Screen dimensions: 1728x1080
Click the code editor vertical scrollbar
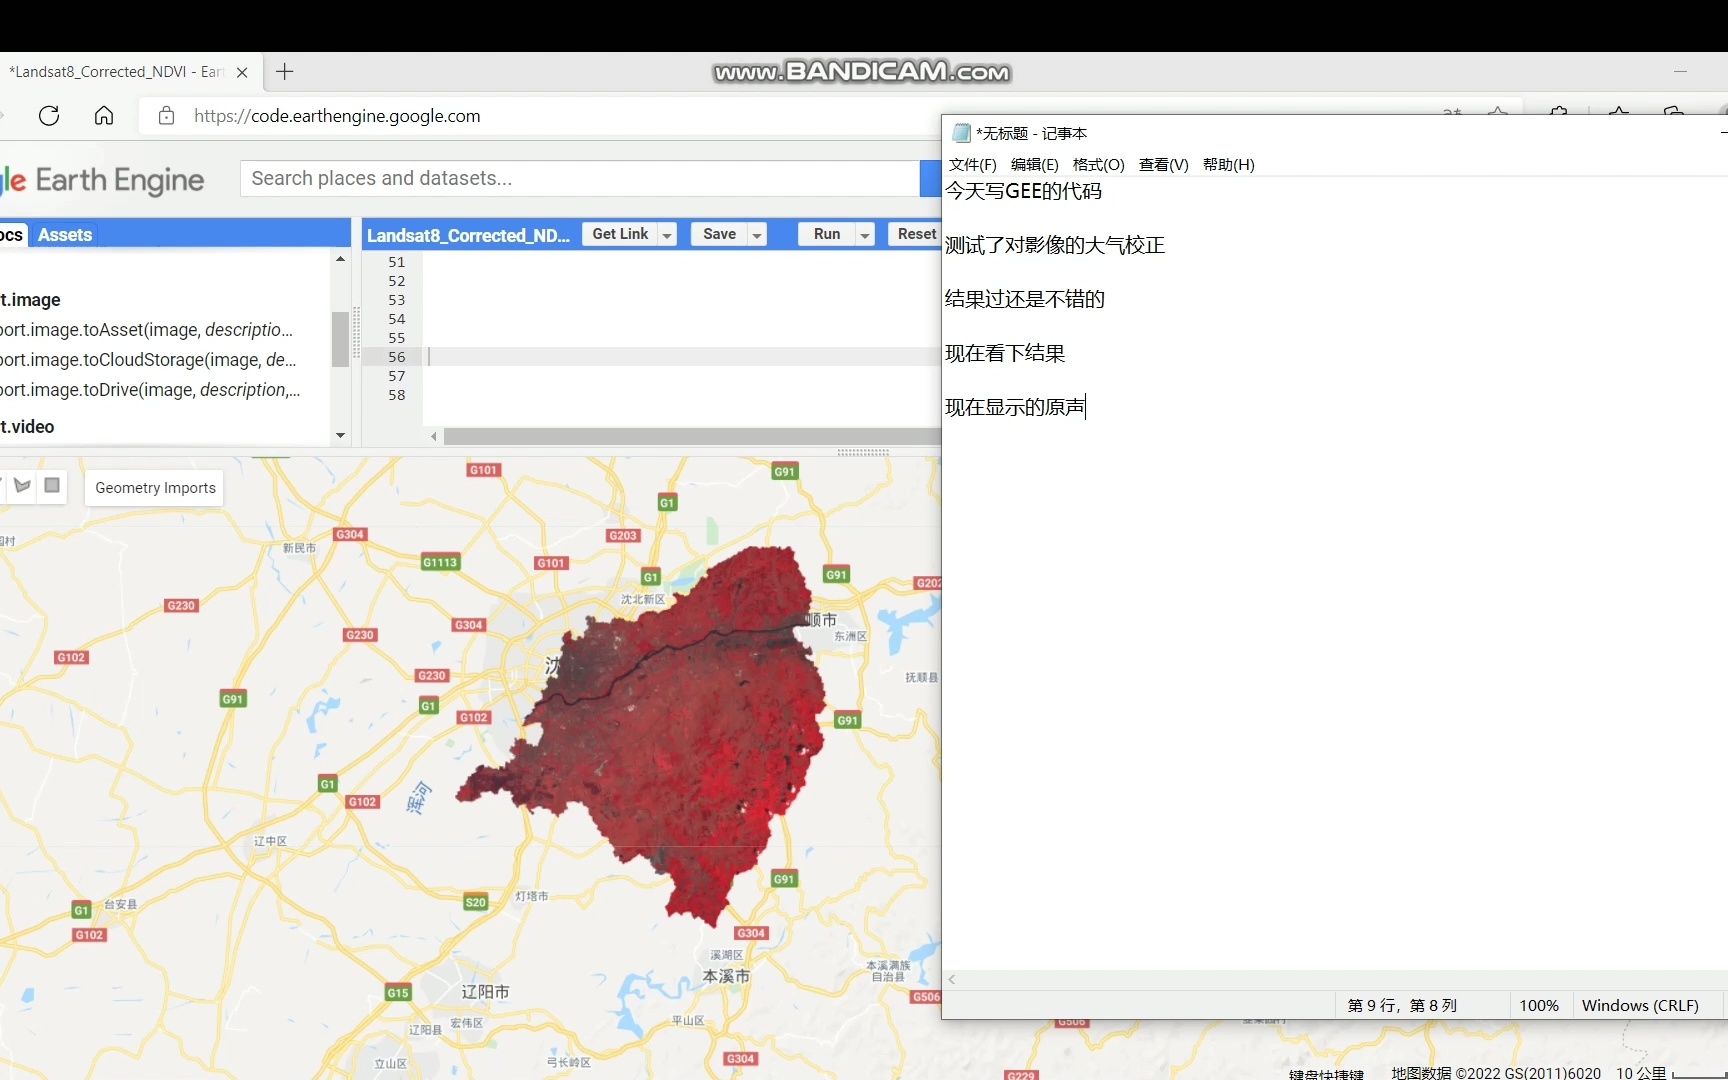pyautogui.click(x=340, y=340)
